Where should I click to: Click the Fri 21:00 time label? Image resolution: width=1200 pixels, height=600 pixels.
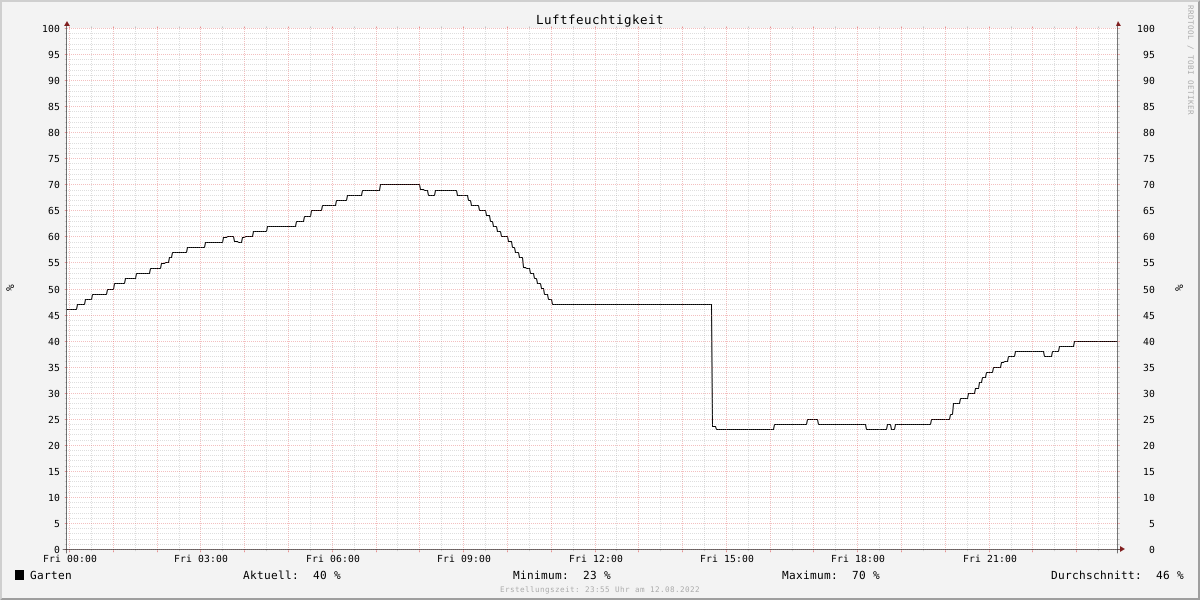click(990, 559)
